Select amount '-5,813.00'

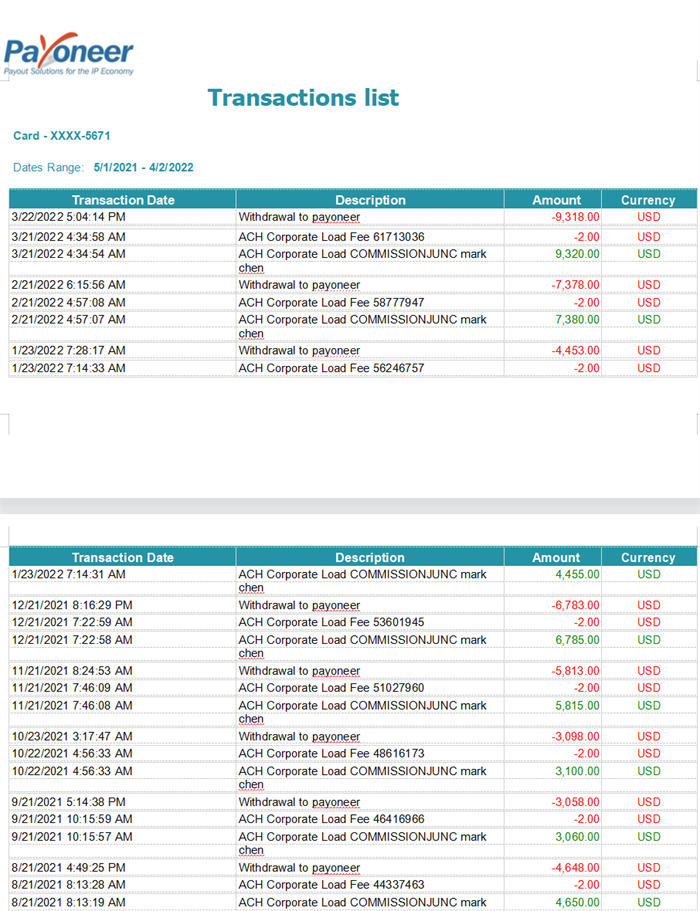pos(575,670)
